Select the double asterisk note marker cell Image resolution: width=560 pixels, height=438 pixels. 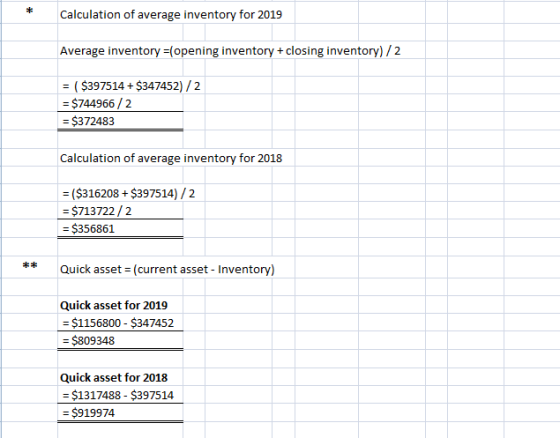pyautogui.click(x=30, y=266)
